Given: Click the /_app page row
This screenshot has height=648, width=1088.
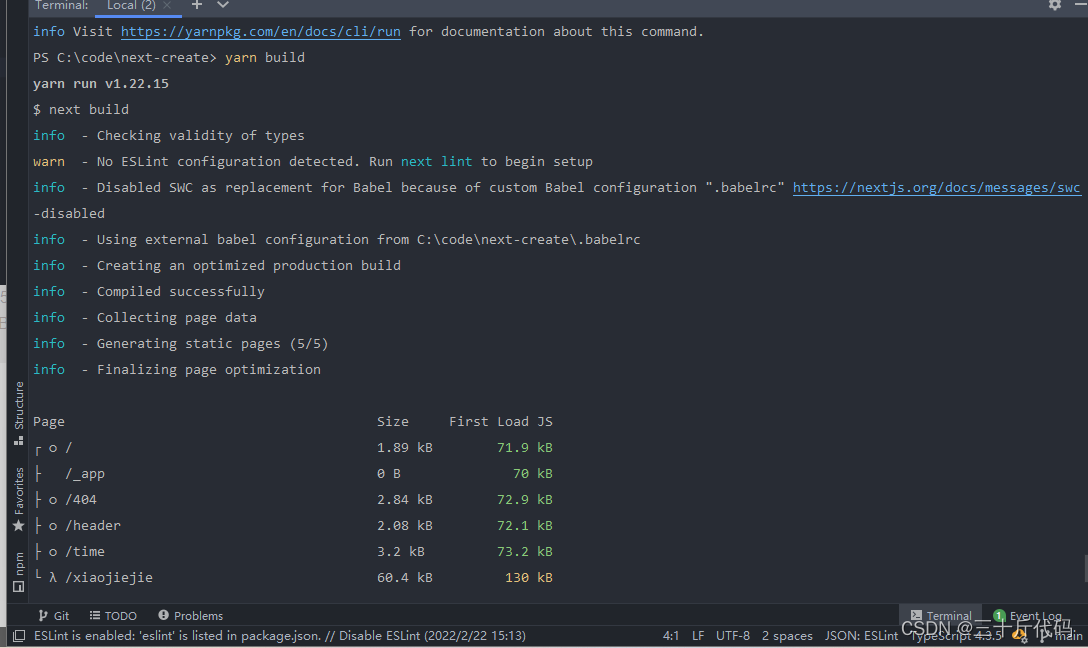Looking at the screenshot, I should 293,473.
